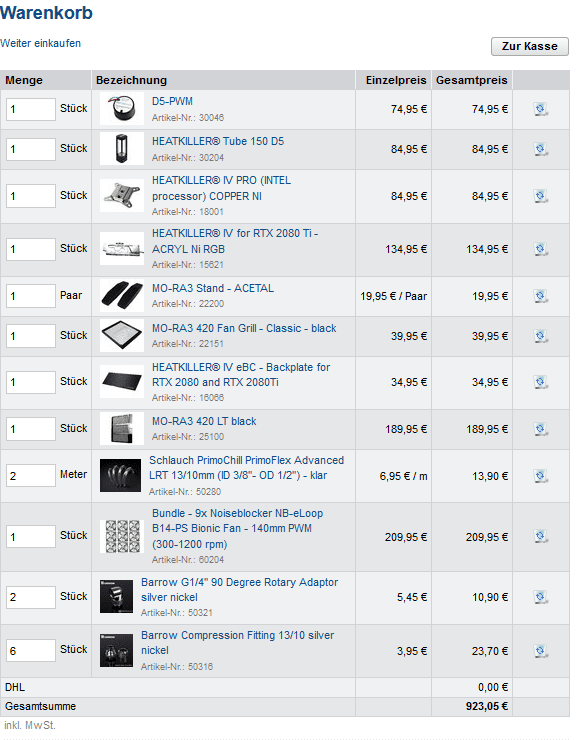Focus the quantity field for HEATKILLER Tube 150 D5
Image resolution: width=576 pixels, height=740 pixels.
point(31,149)
